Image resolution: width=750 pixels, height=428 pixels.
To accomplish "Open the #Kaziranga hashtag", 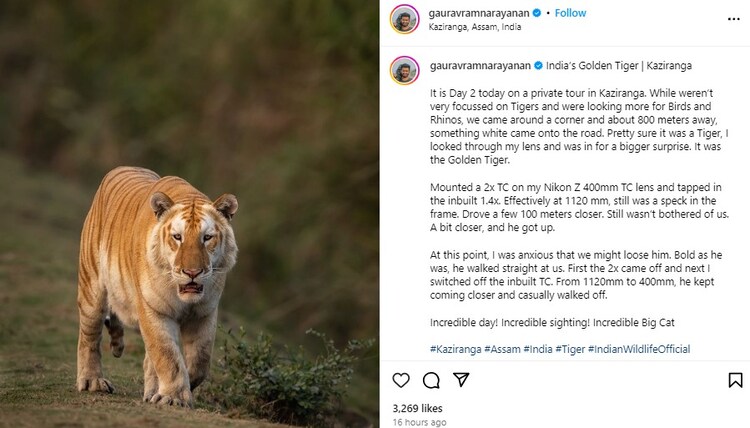I will pyautogui.click(x=455, y=349).
